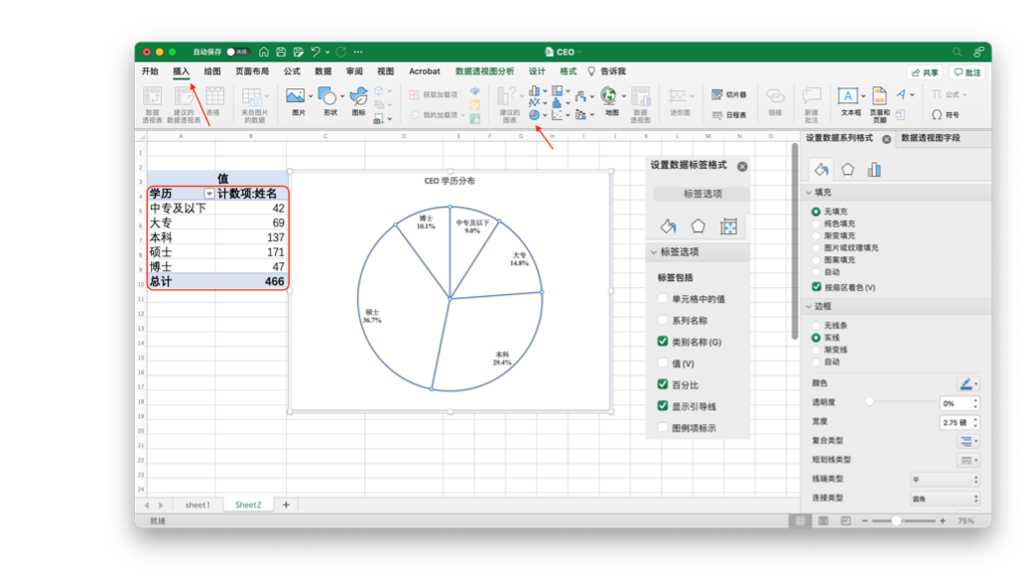Select the Effects pentagon icon in series format
Screen dimensions: 1032x580
coord(847,169)
